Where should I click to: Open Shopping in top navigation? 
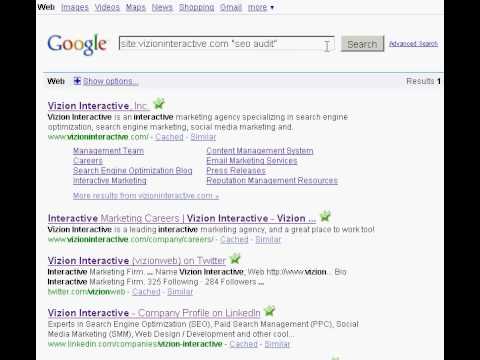tap(196, 7)
